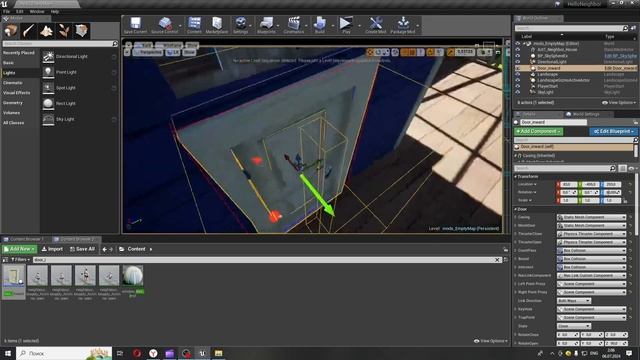Viewport: 640px width, 360px height.
Task: Click the Save All button
Action: tap(82, 249)
